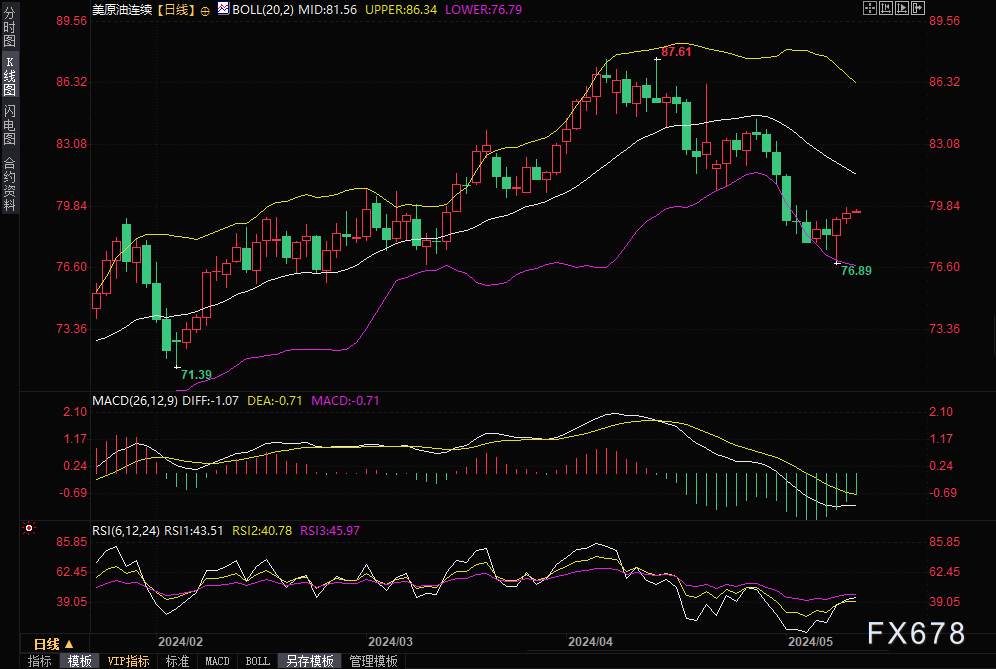Click the left axis 86.32 price label
The height and width of the screenshot is (669, 996).
click(x=72, y=82)
